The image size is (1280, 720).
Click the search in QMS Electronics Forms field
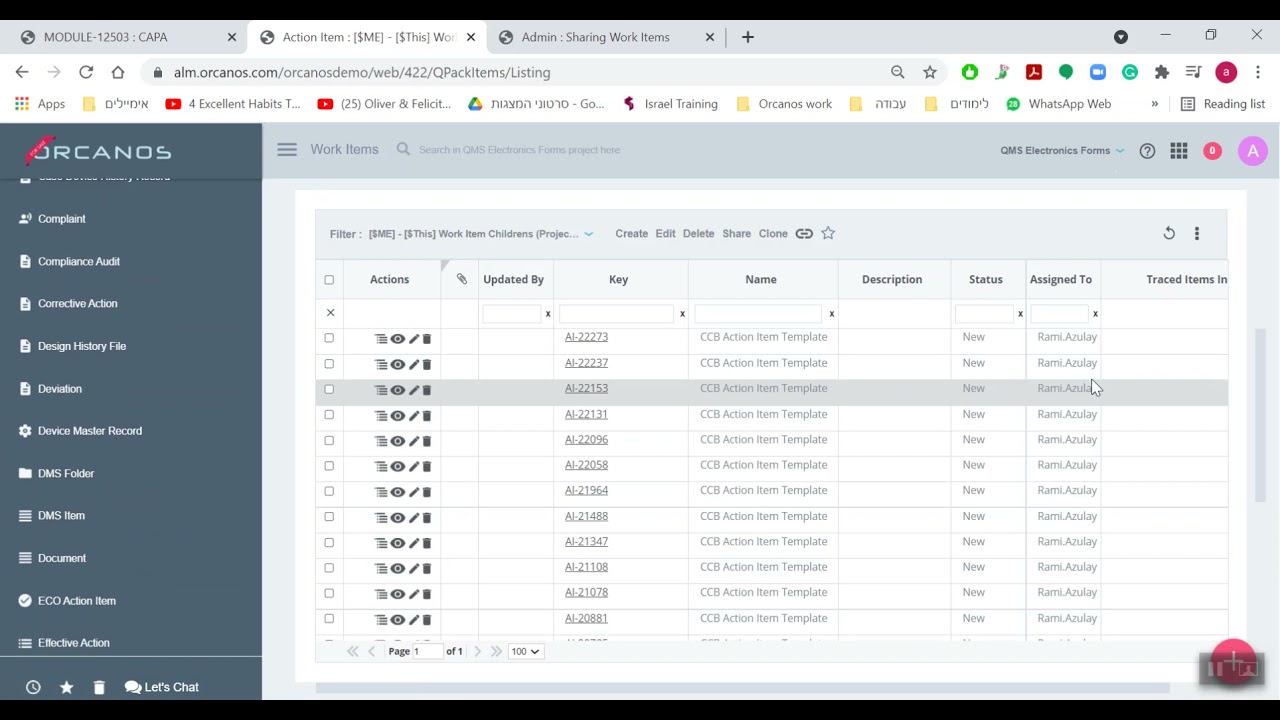[x=519, y=150]
